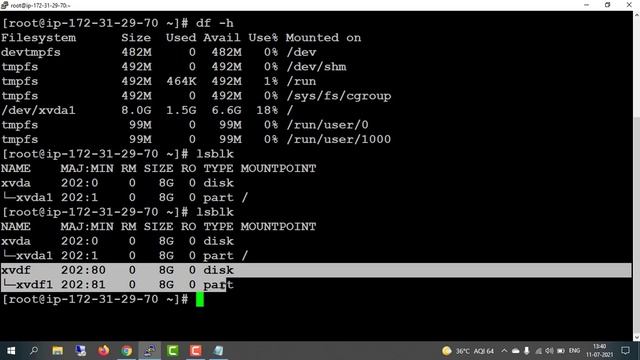
Task: Open taskbar search magnifier
Action: point(34,351)
